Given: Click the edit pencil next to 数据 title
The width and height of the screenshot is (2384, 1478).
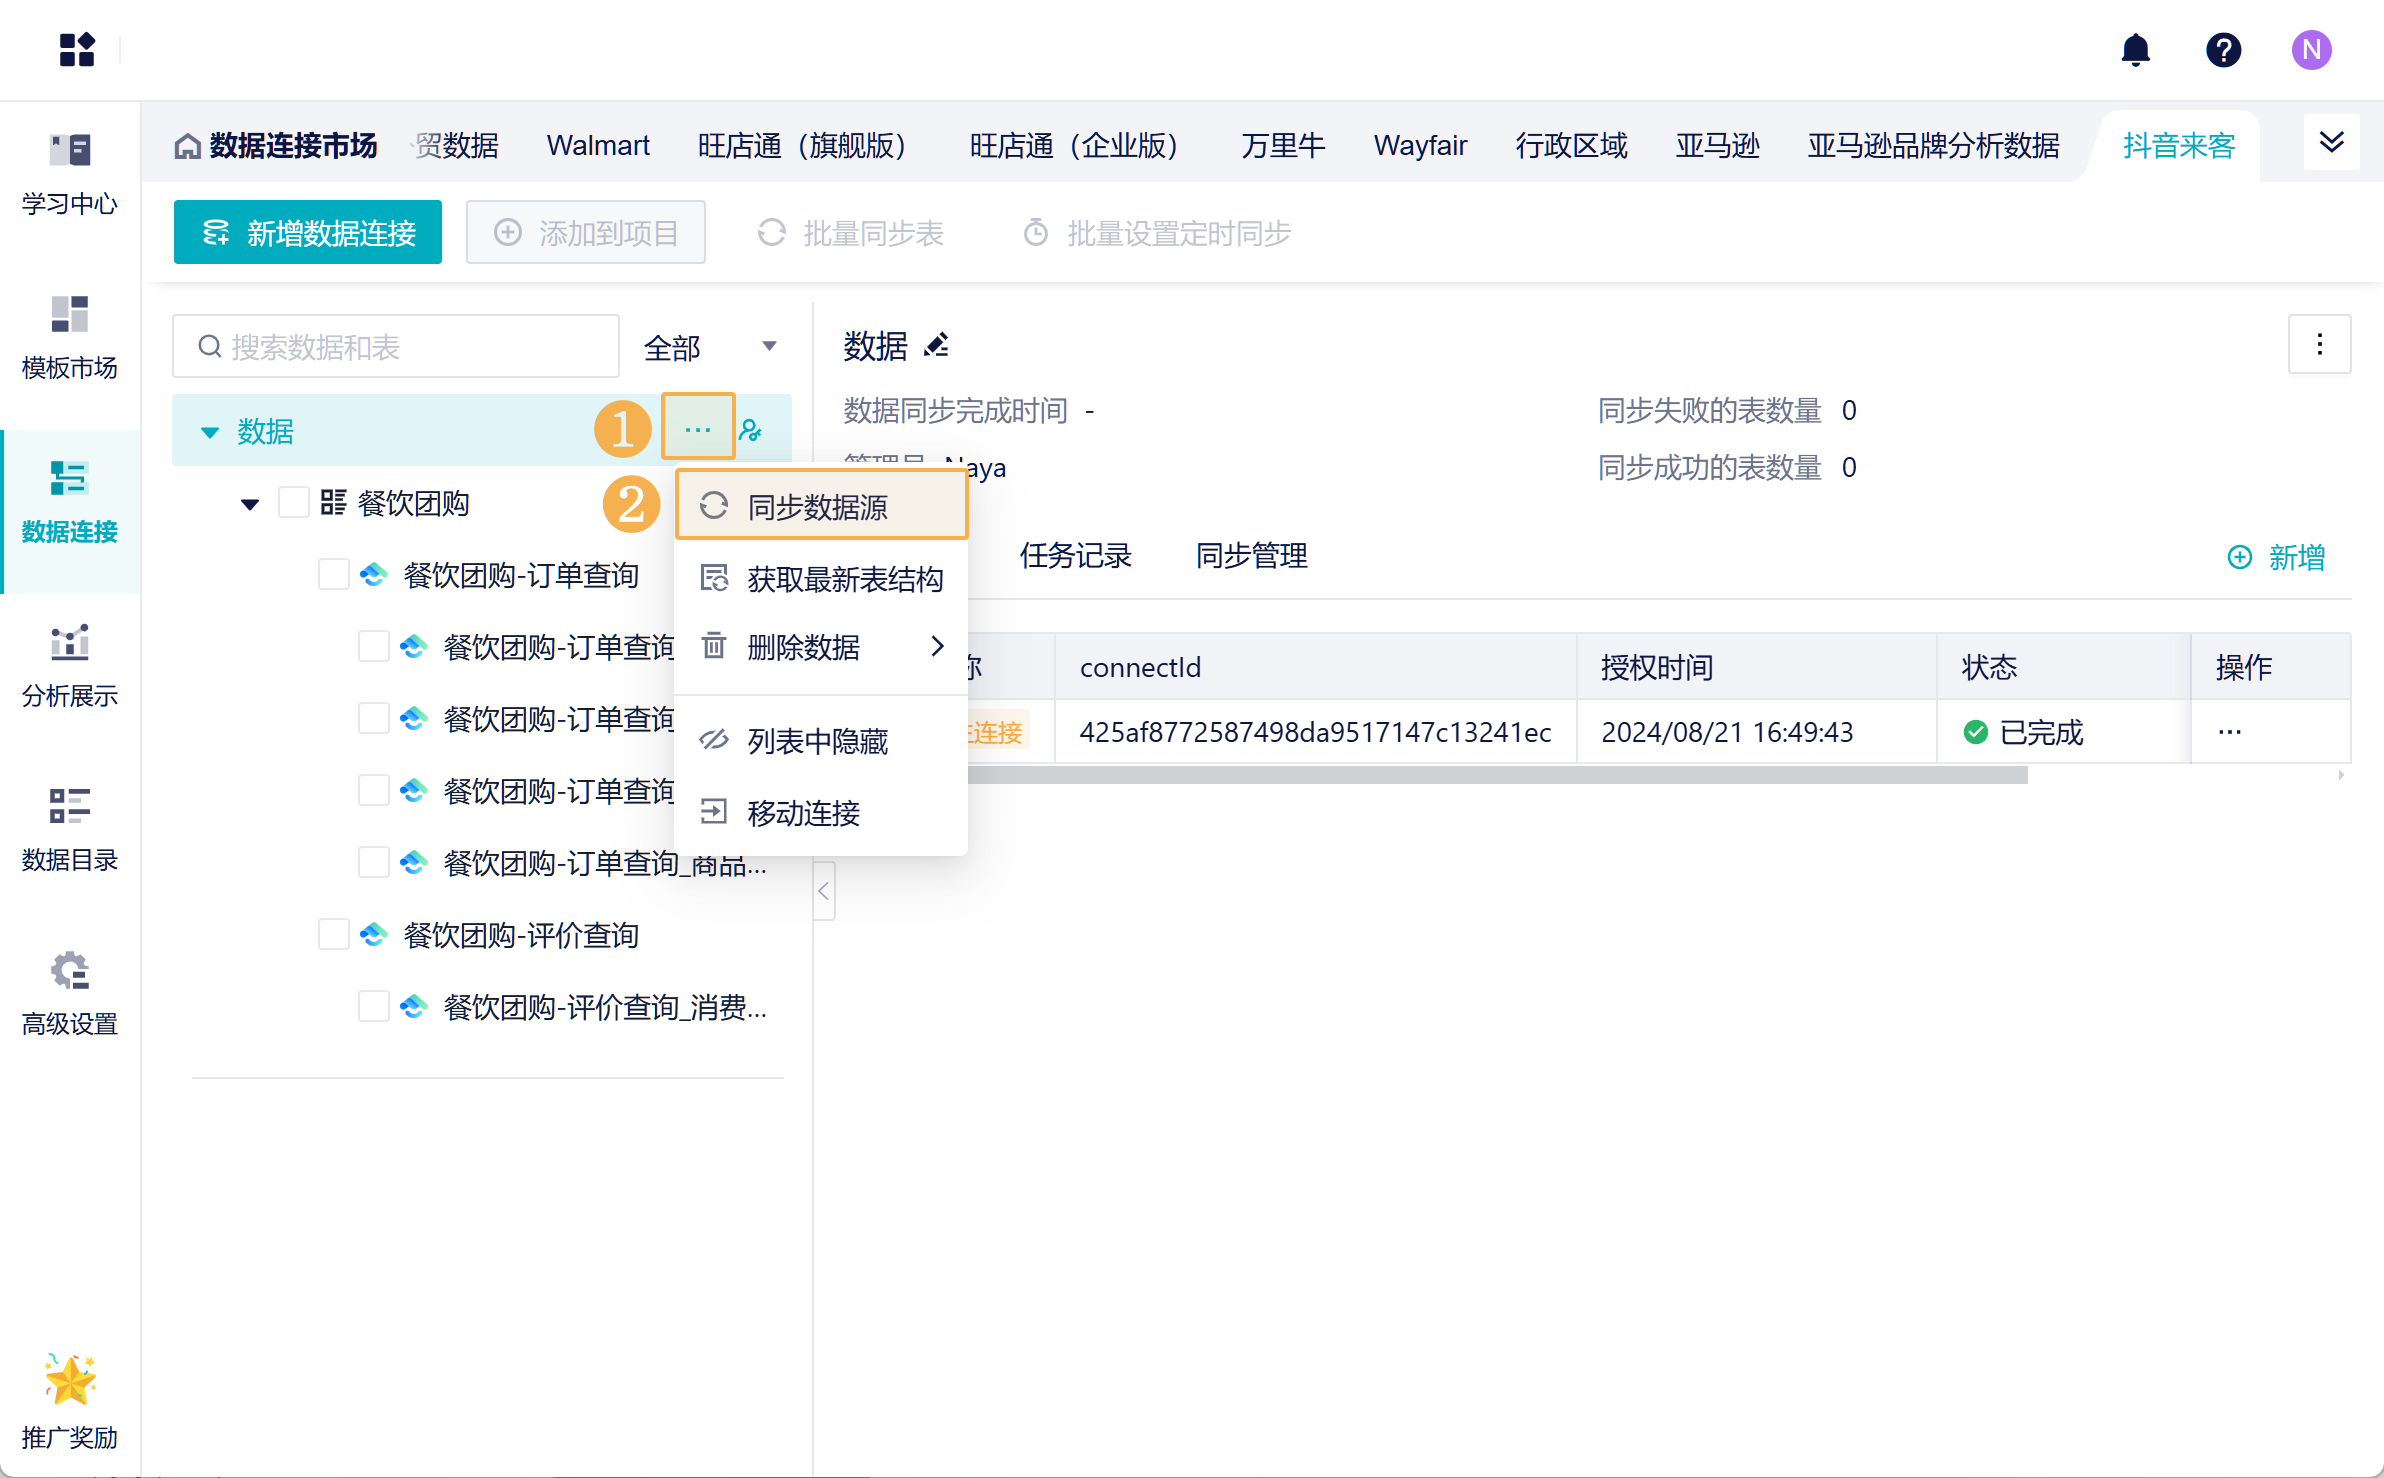Looking at the screenshot, I should pyautogui.click(x=937, y=346).
